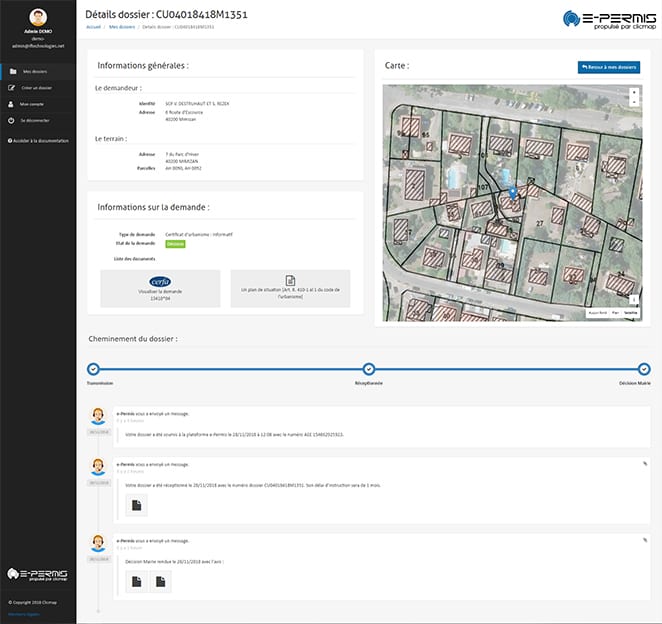This screenshot has height=624, width=662.
Task: Select Mes dossiers in the breadcrumb
Action: click(122, 27)
